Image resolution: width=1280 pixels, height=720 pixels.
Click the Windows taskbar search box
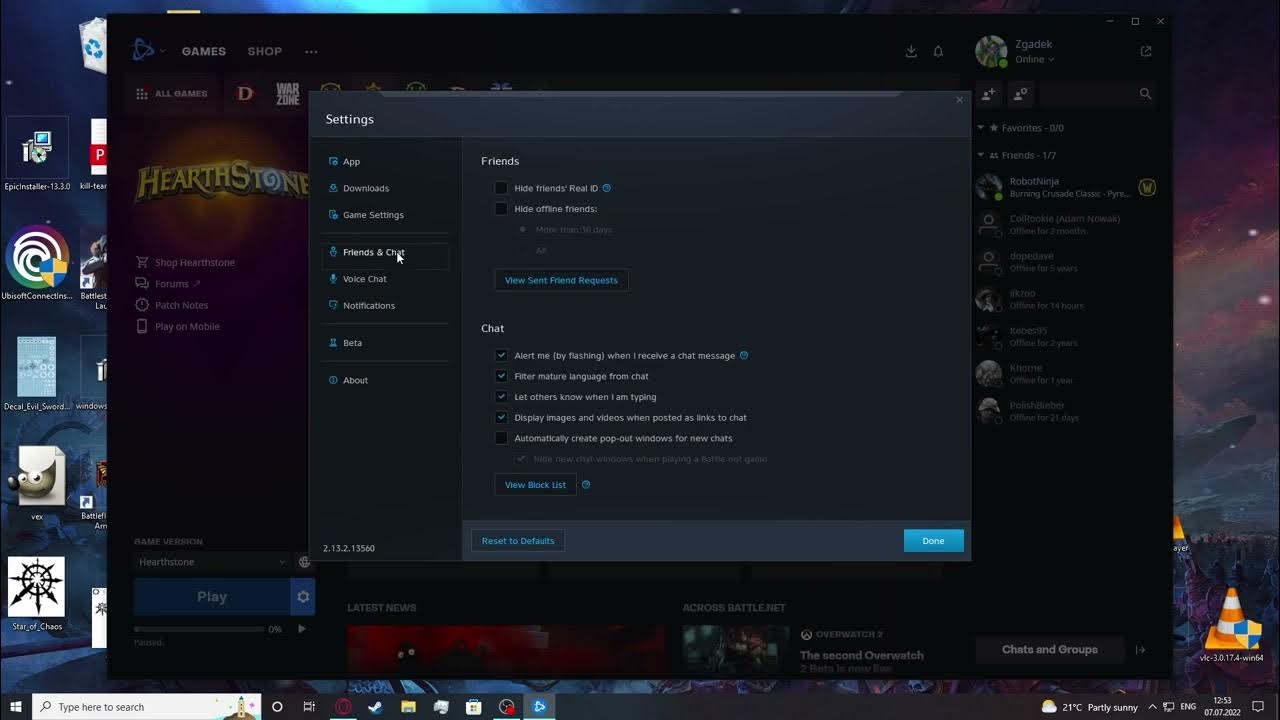click(147, 707)
